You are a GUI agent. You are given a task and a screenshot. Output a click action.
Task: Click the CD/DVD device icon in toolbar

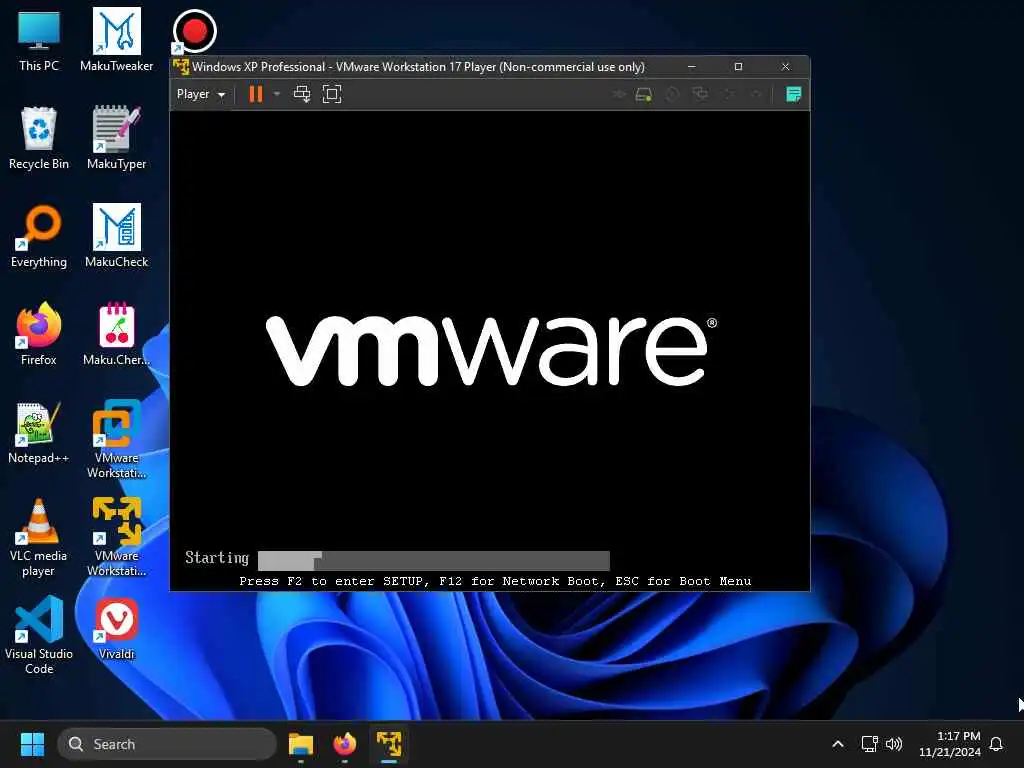(672, 95)
